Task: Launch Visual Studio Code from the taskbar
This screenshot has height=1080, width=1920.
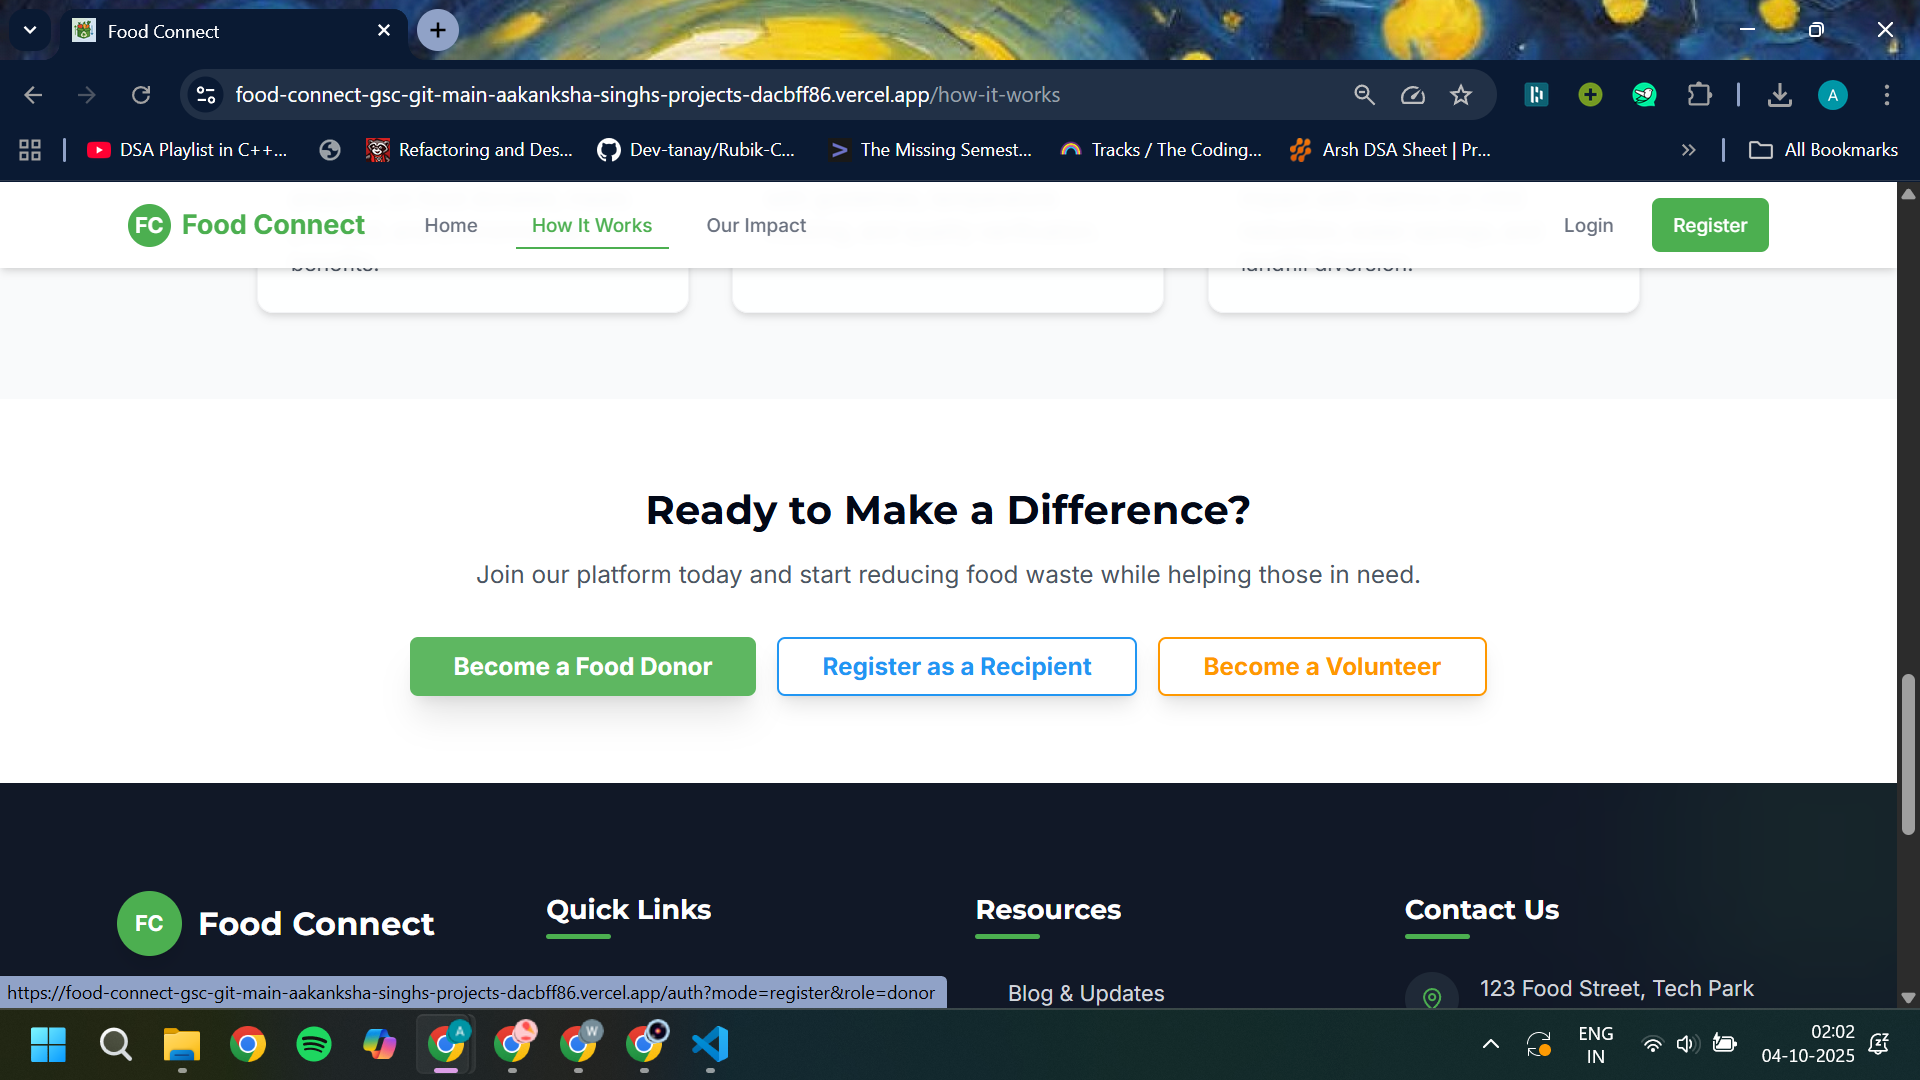Action: 710,1044
